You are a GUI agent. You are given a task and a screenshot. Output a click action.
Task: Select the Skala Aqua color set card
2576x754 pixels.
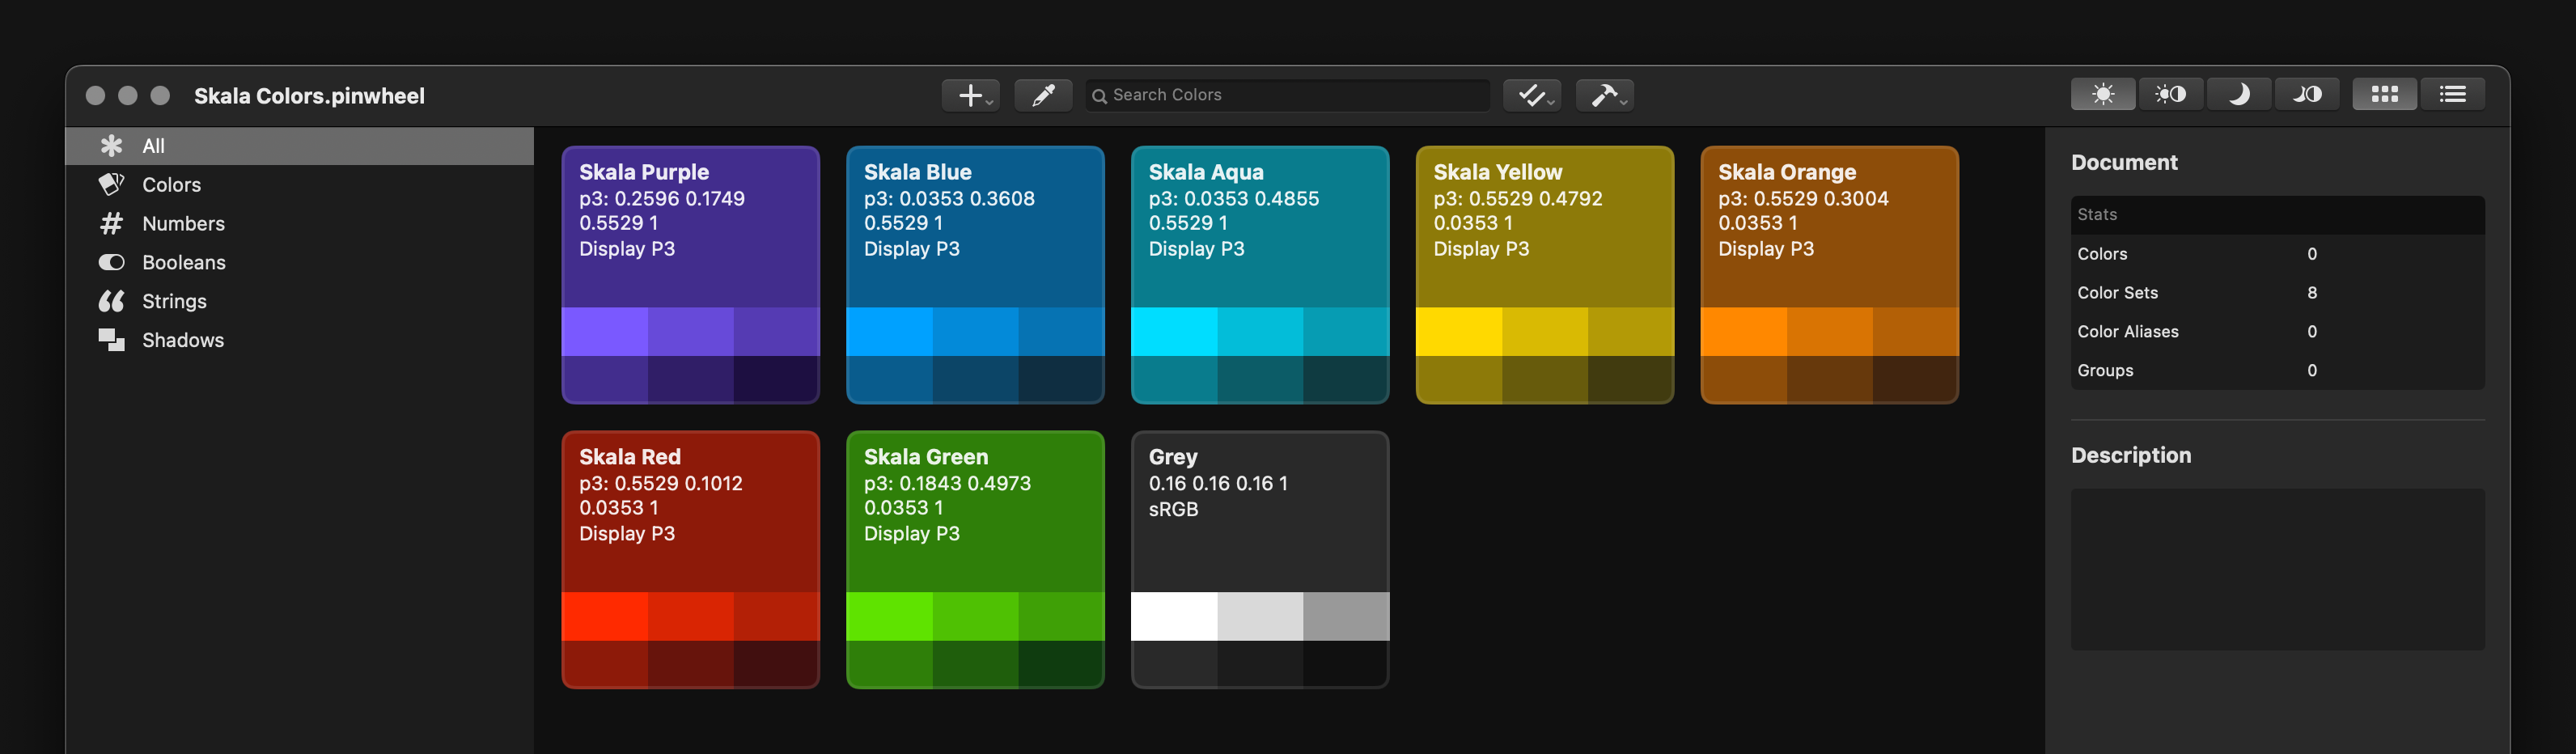1260,275
